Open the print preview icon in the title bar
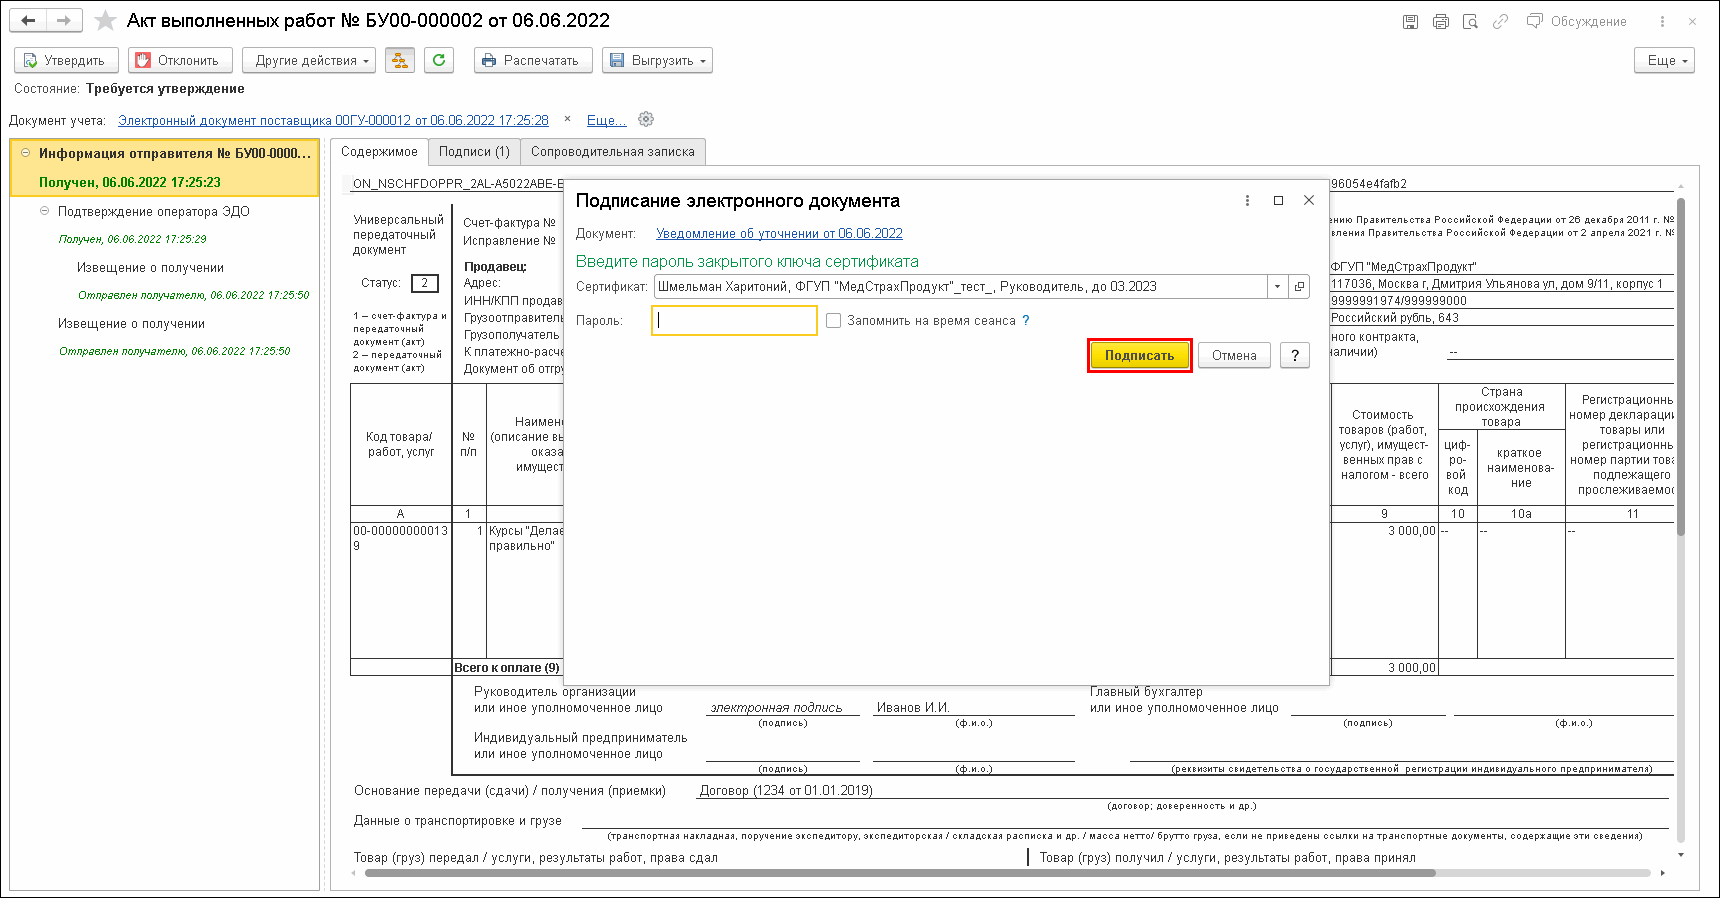 pyautogui.click(x=1470, y=21)
